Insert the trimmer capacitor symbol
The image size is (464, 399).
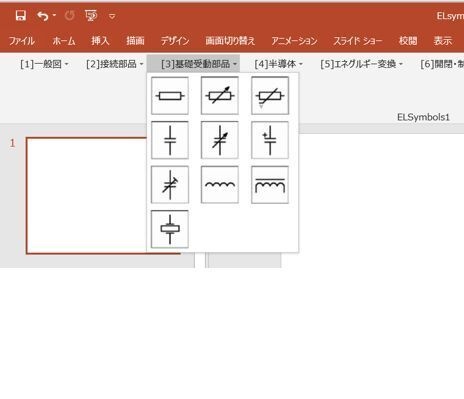170,185
